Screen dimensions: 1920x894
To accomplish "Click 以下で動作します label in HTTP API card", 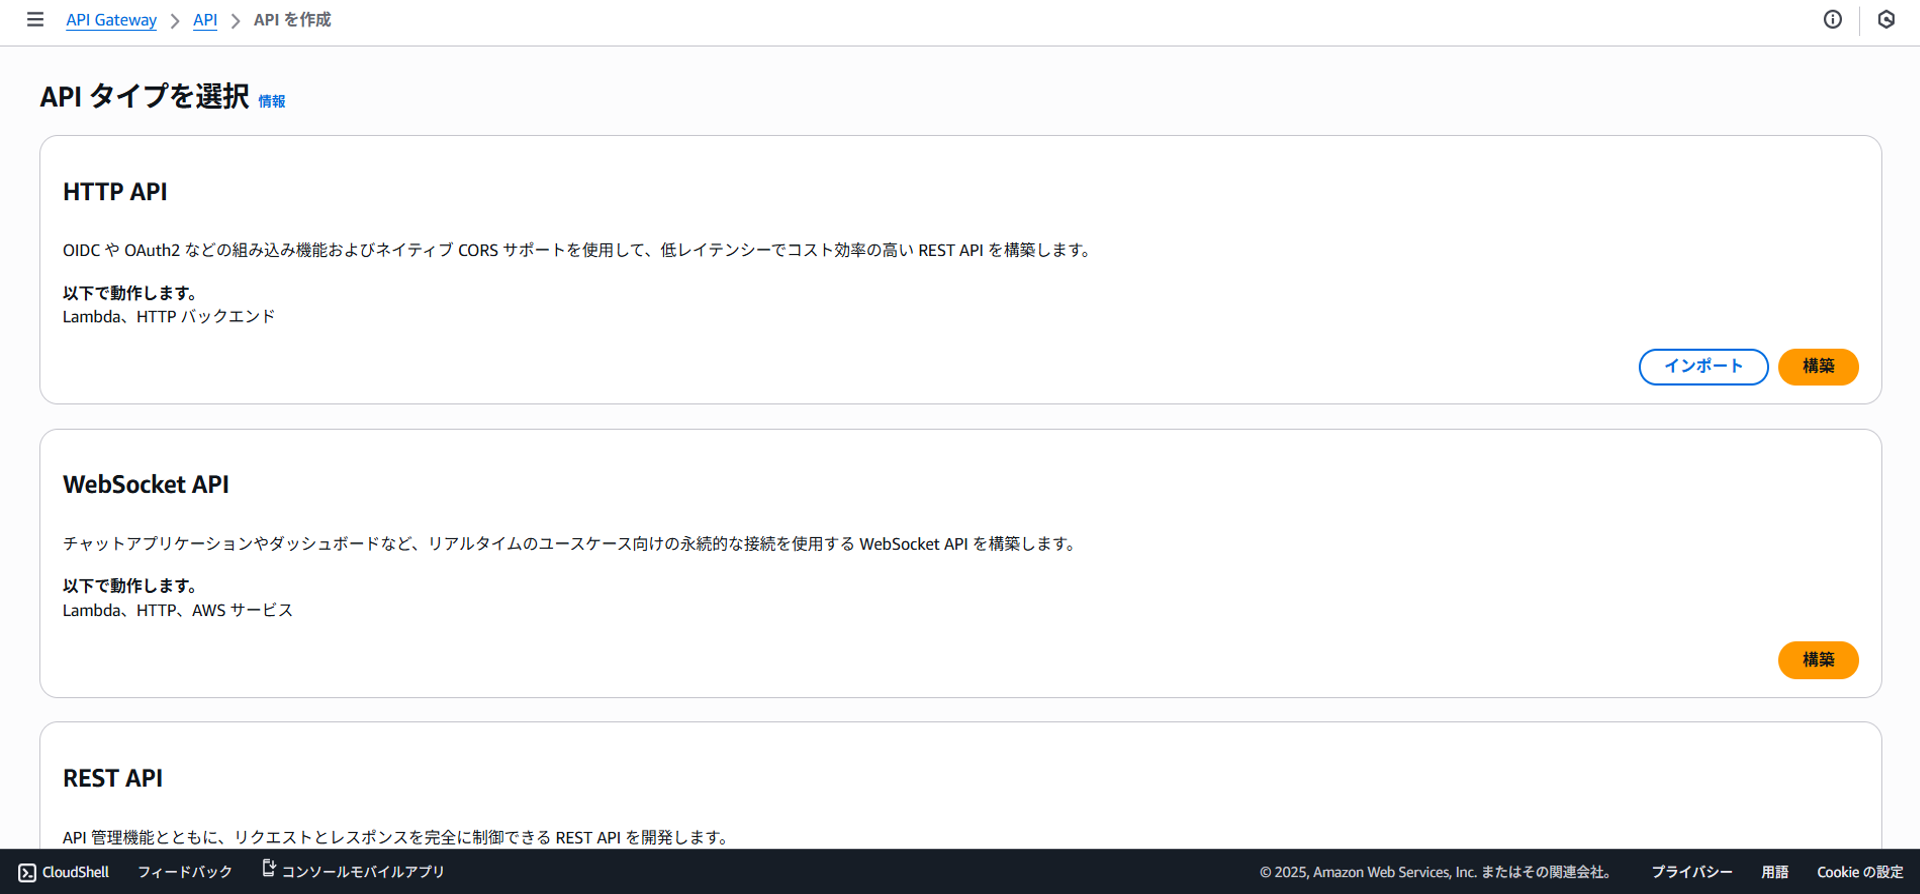I will click(131, 293).
